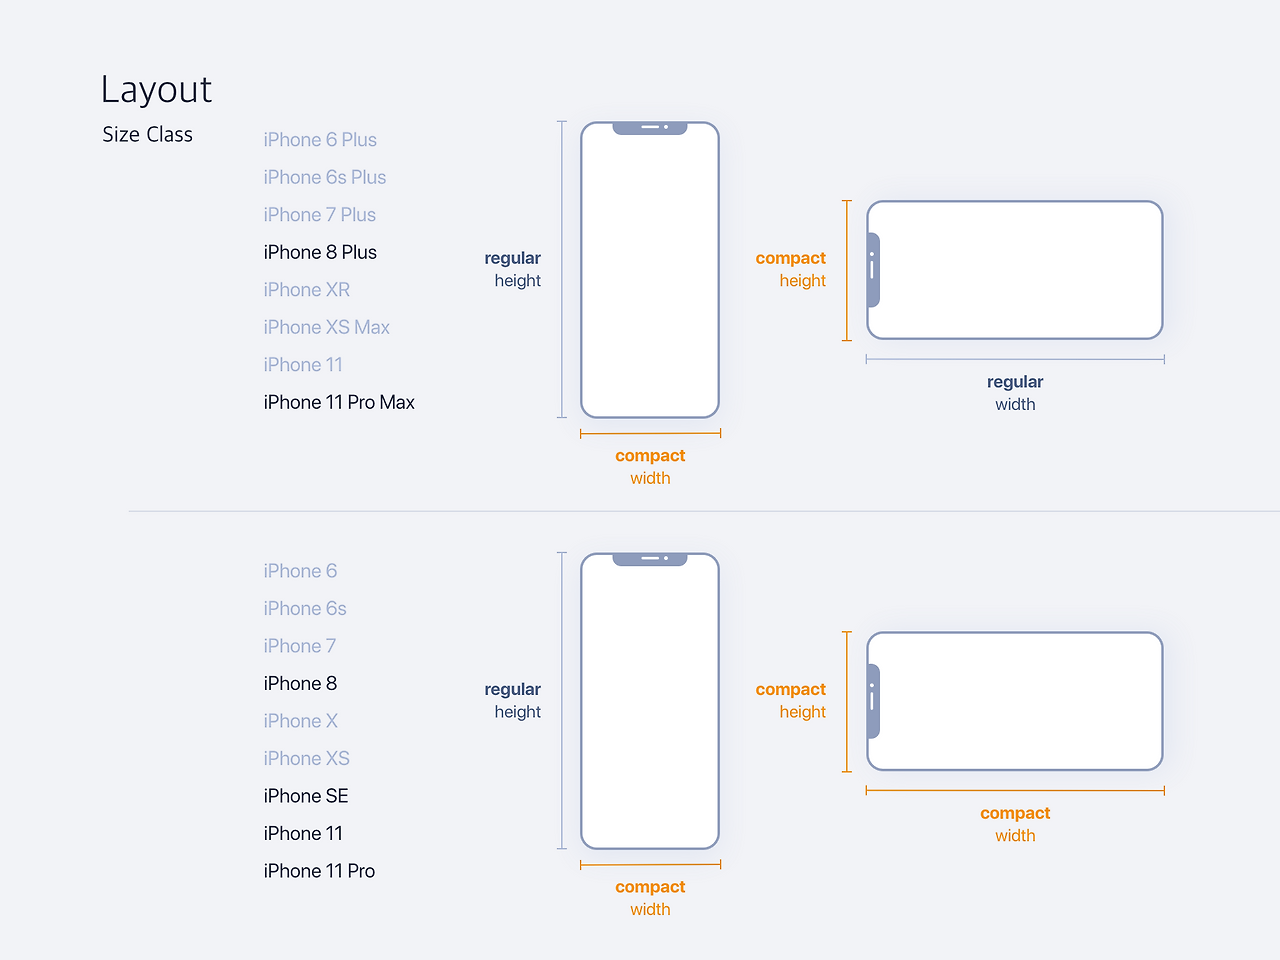Click the bottom portrait phone illustration
The image size is (1280, 960).
click(x=650, y=701)
